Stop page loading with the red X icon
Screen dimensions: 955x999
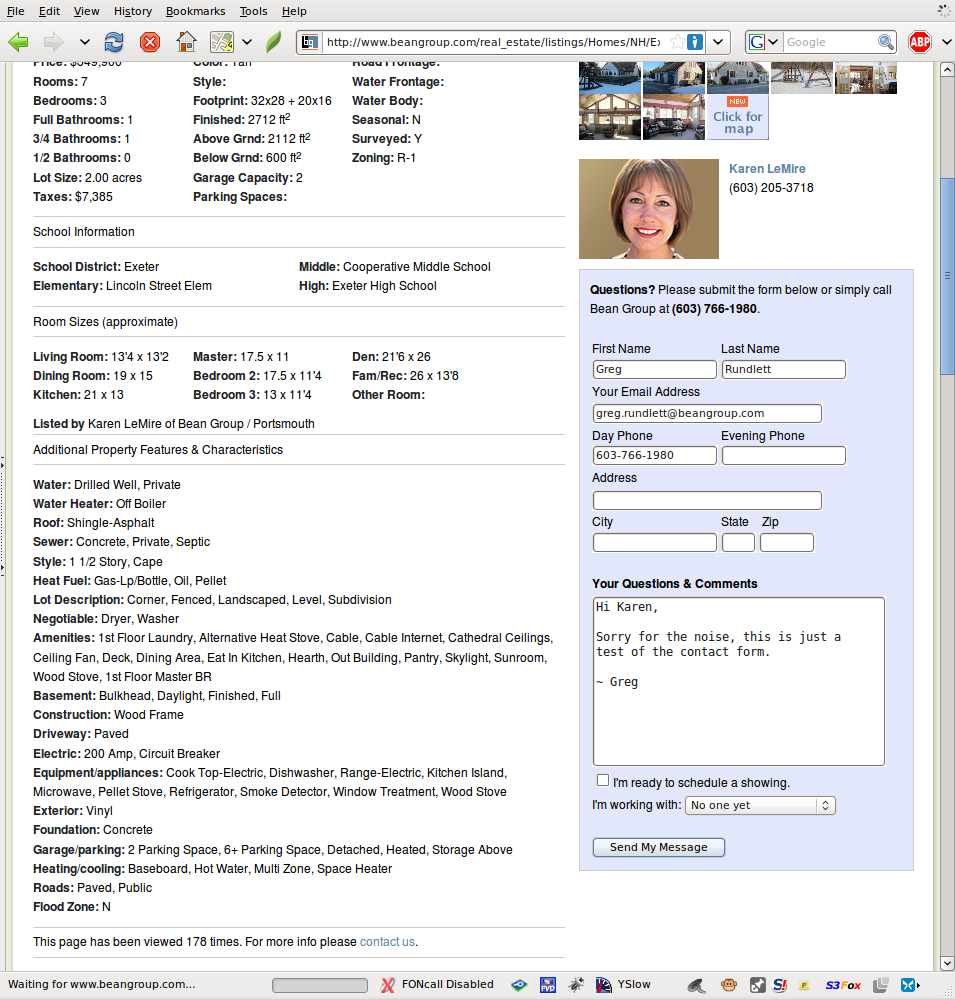click(150, 42)
